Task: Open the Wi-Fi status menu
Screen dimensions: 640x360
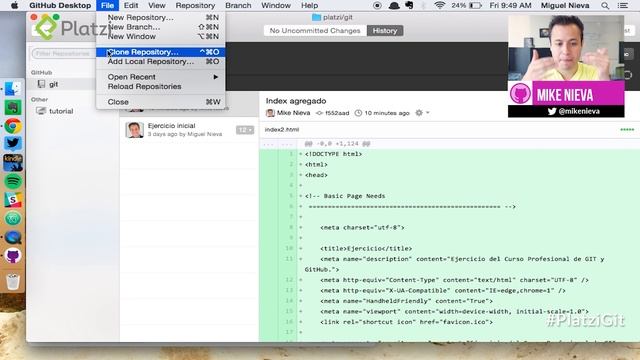Action: coord(440,5)
